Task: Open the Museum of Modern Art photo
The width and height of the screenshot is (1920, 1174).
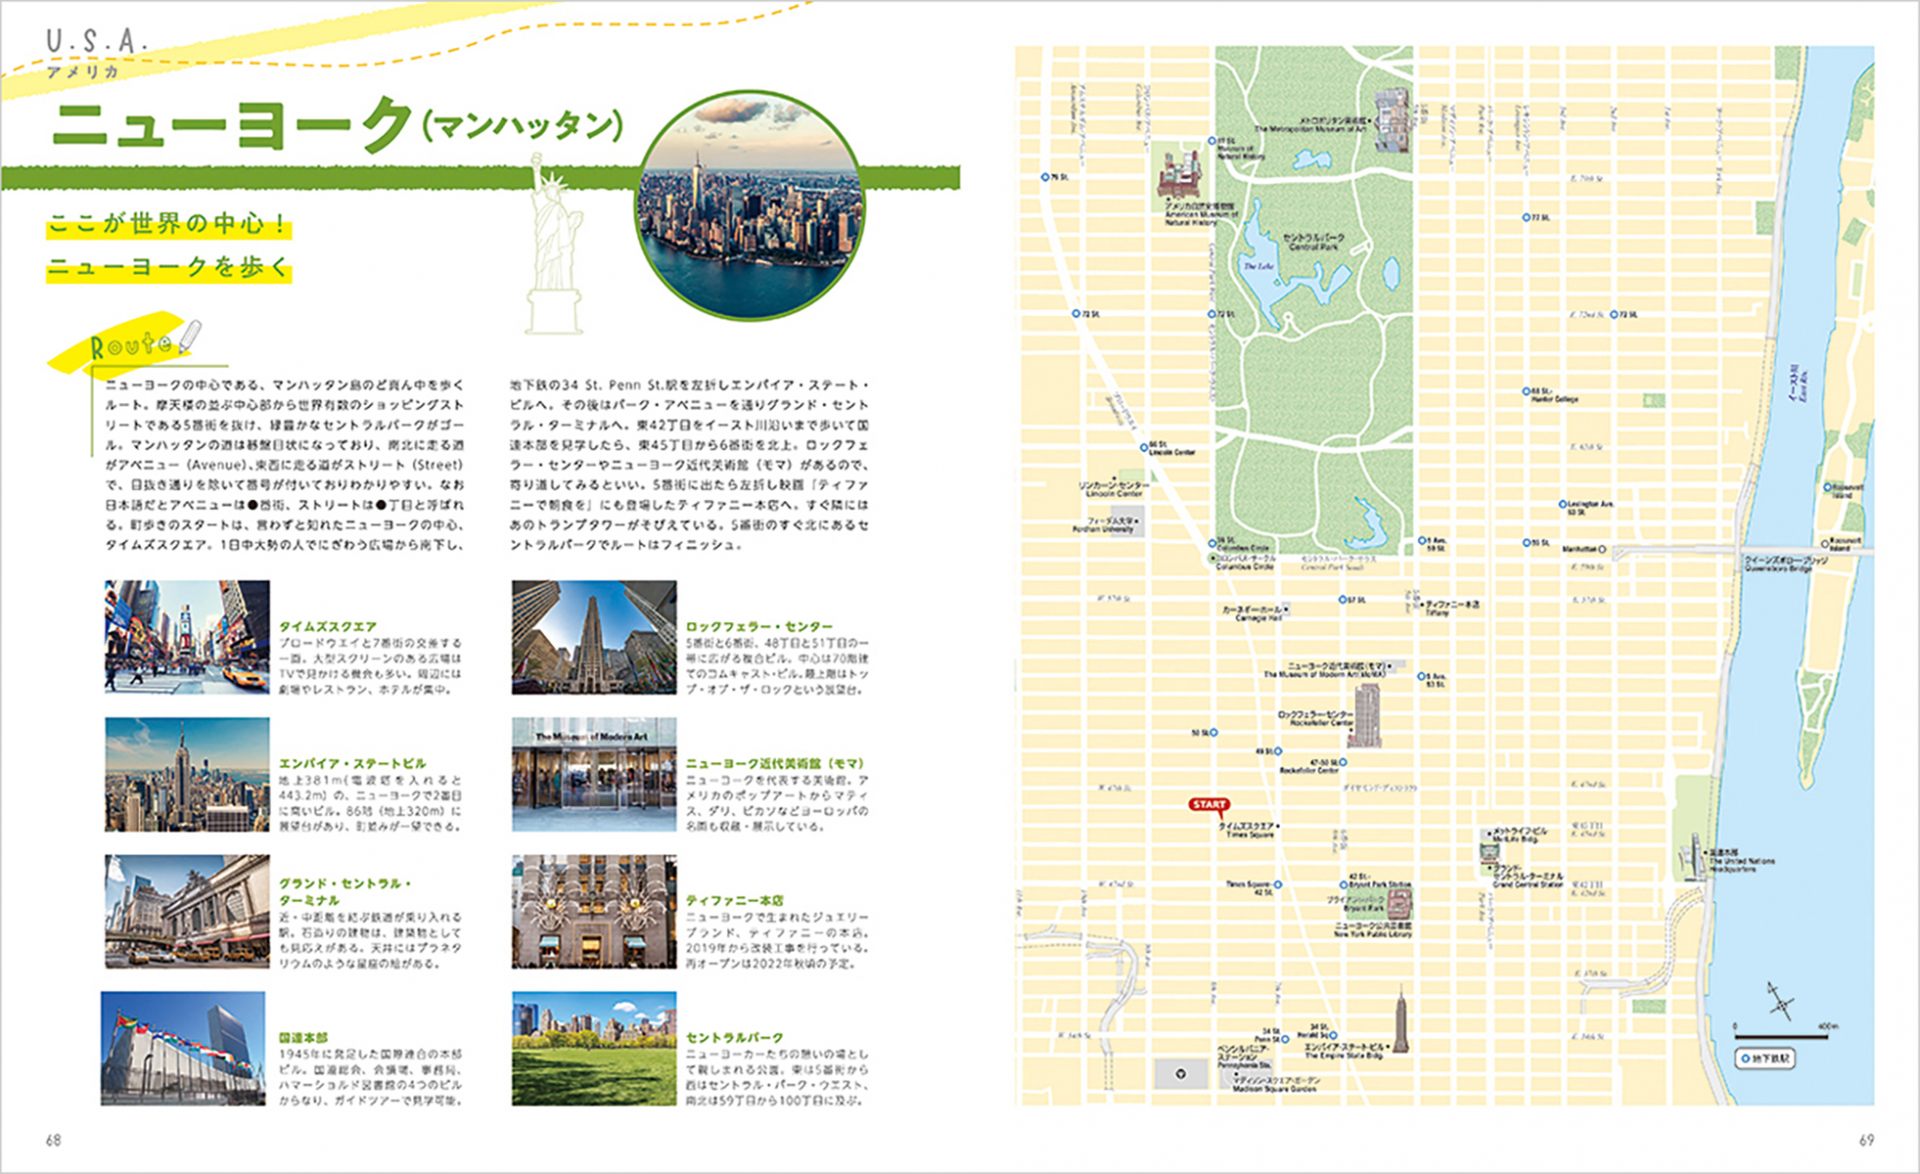Action: click(x=594, y=774)
